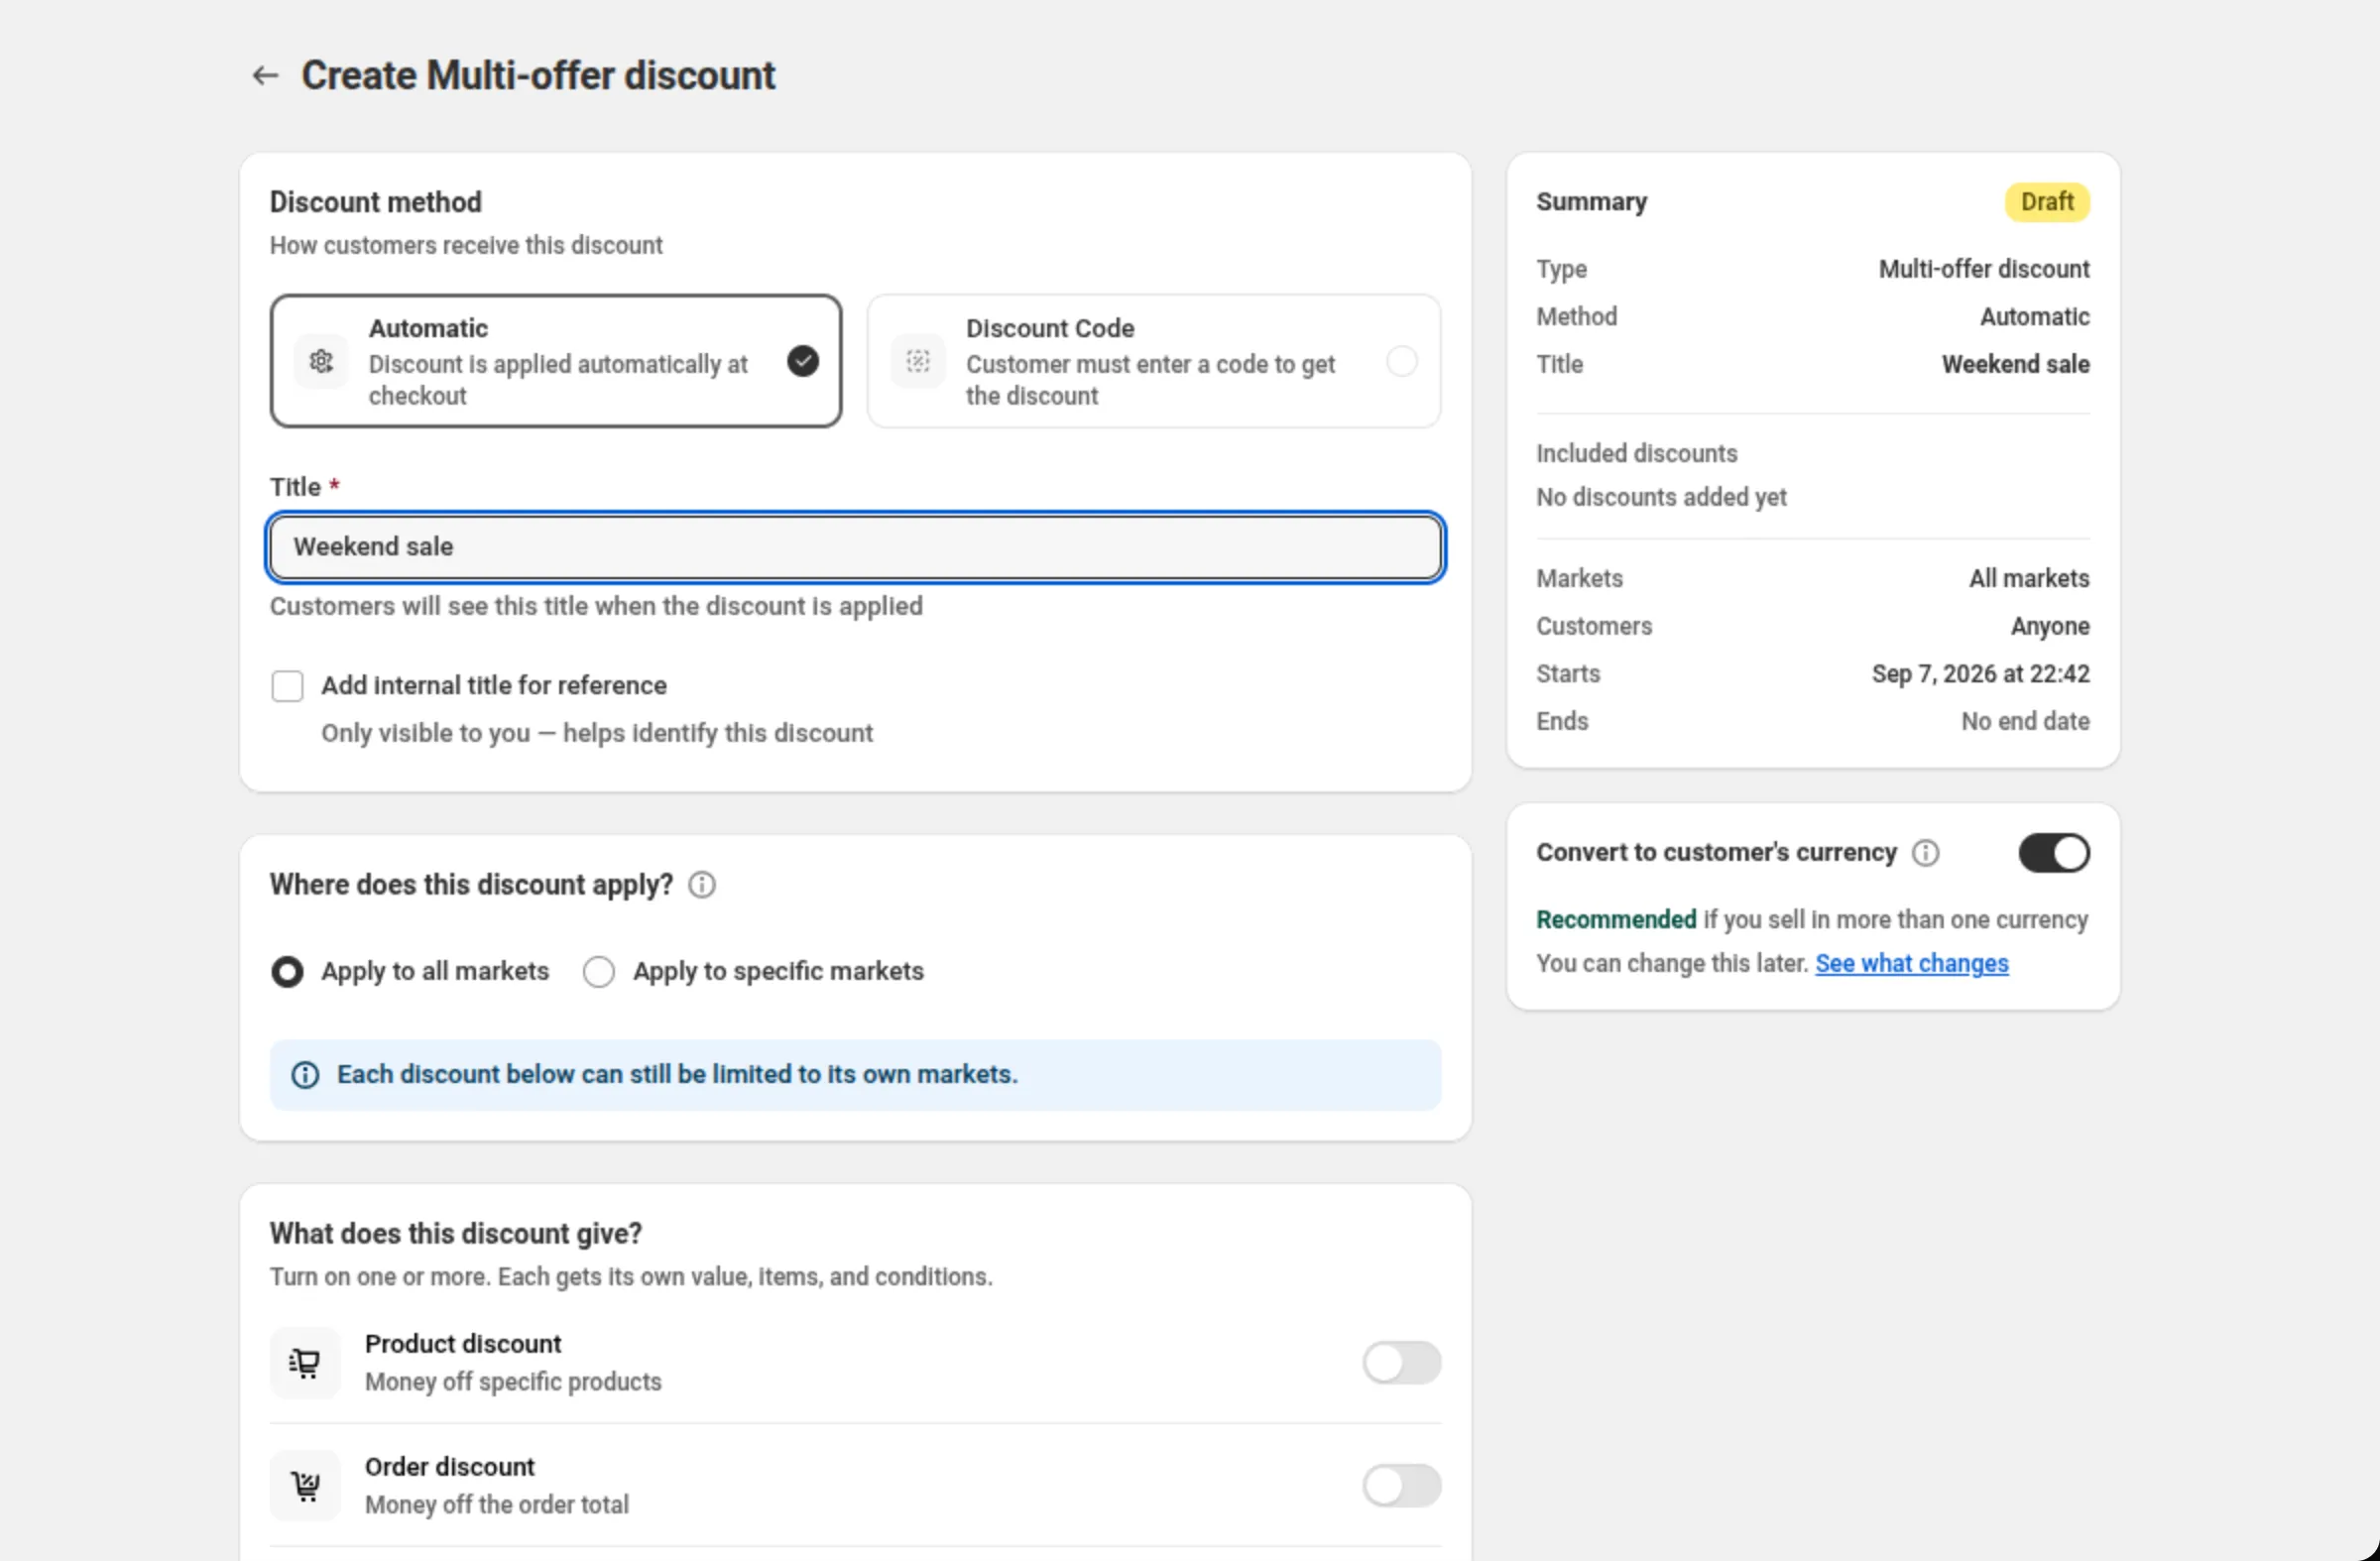Click No discounts added yet text
Image resolution: width=2380 pixels, height=1561 pixels.
coord(1661,497)
